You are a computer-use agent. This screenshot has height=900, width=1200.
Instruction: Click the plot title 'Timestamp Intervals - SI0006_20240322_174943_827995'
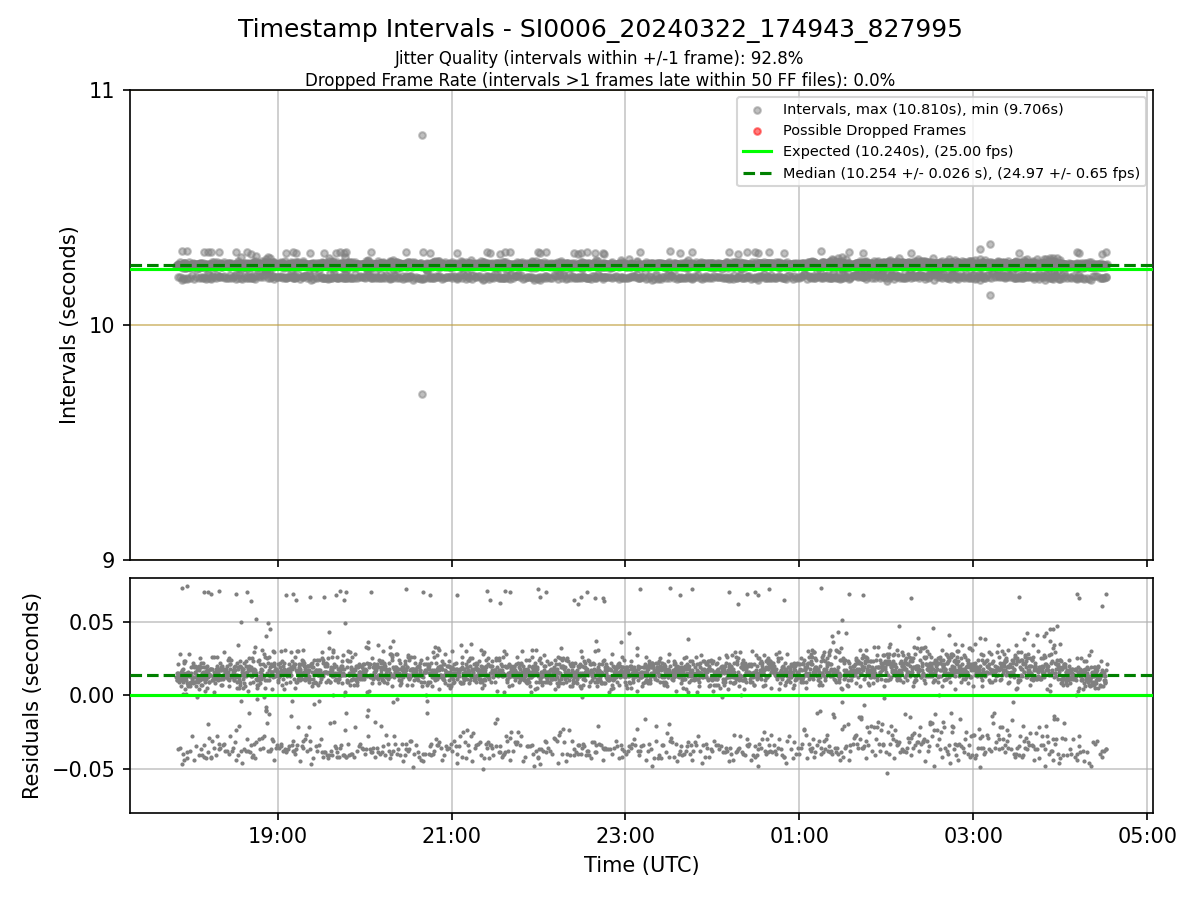pyautogui.click(x=600, y=29)
